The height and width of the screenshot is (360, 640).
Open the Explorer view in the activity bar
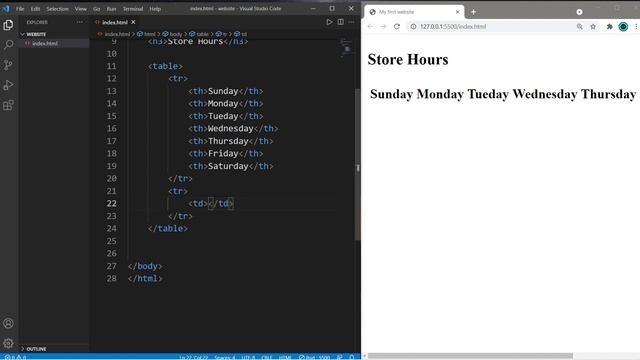point(8,25)
